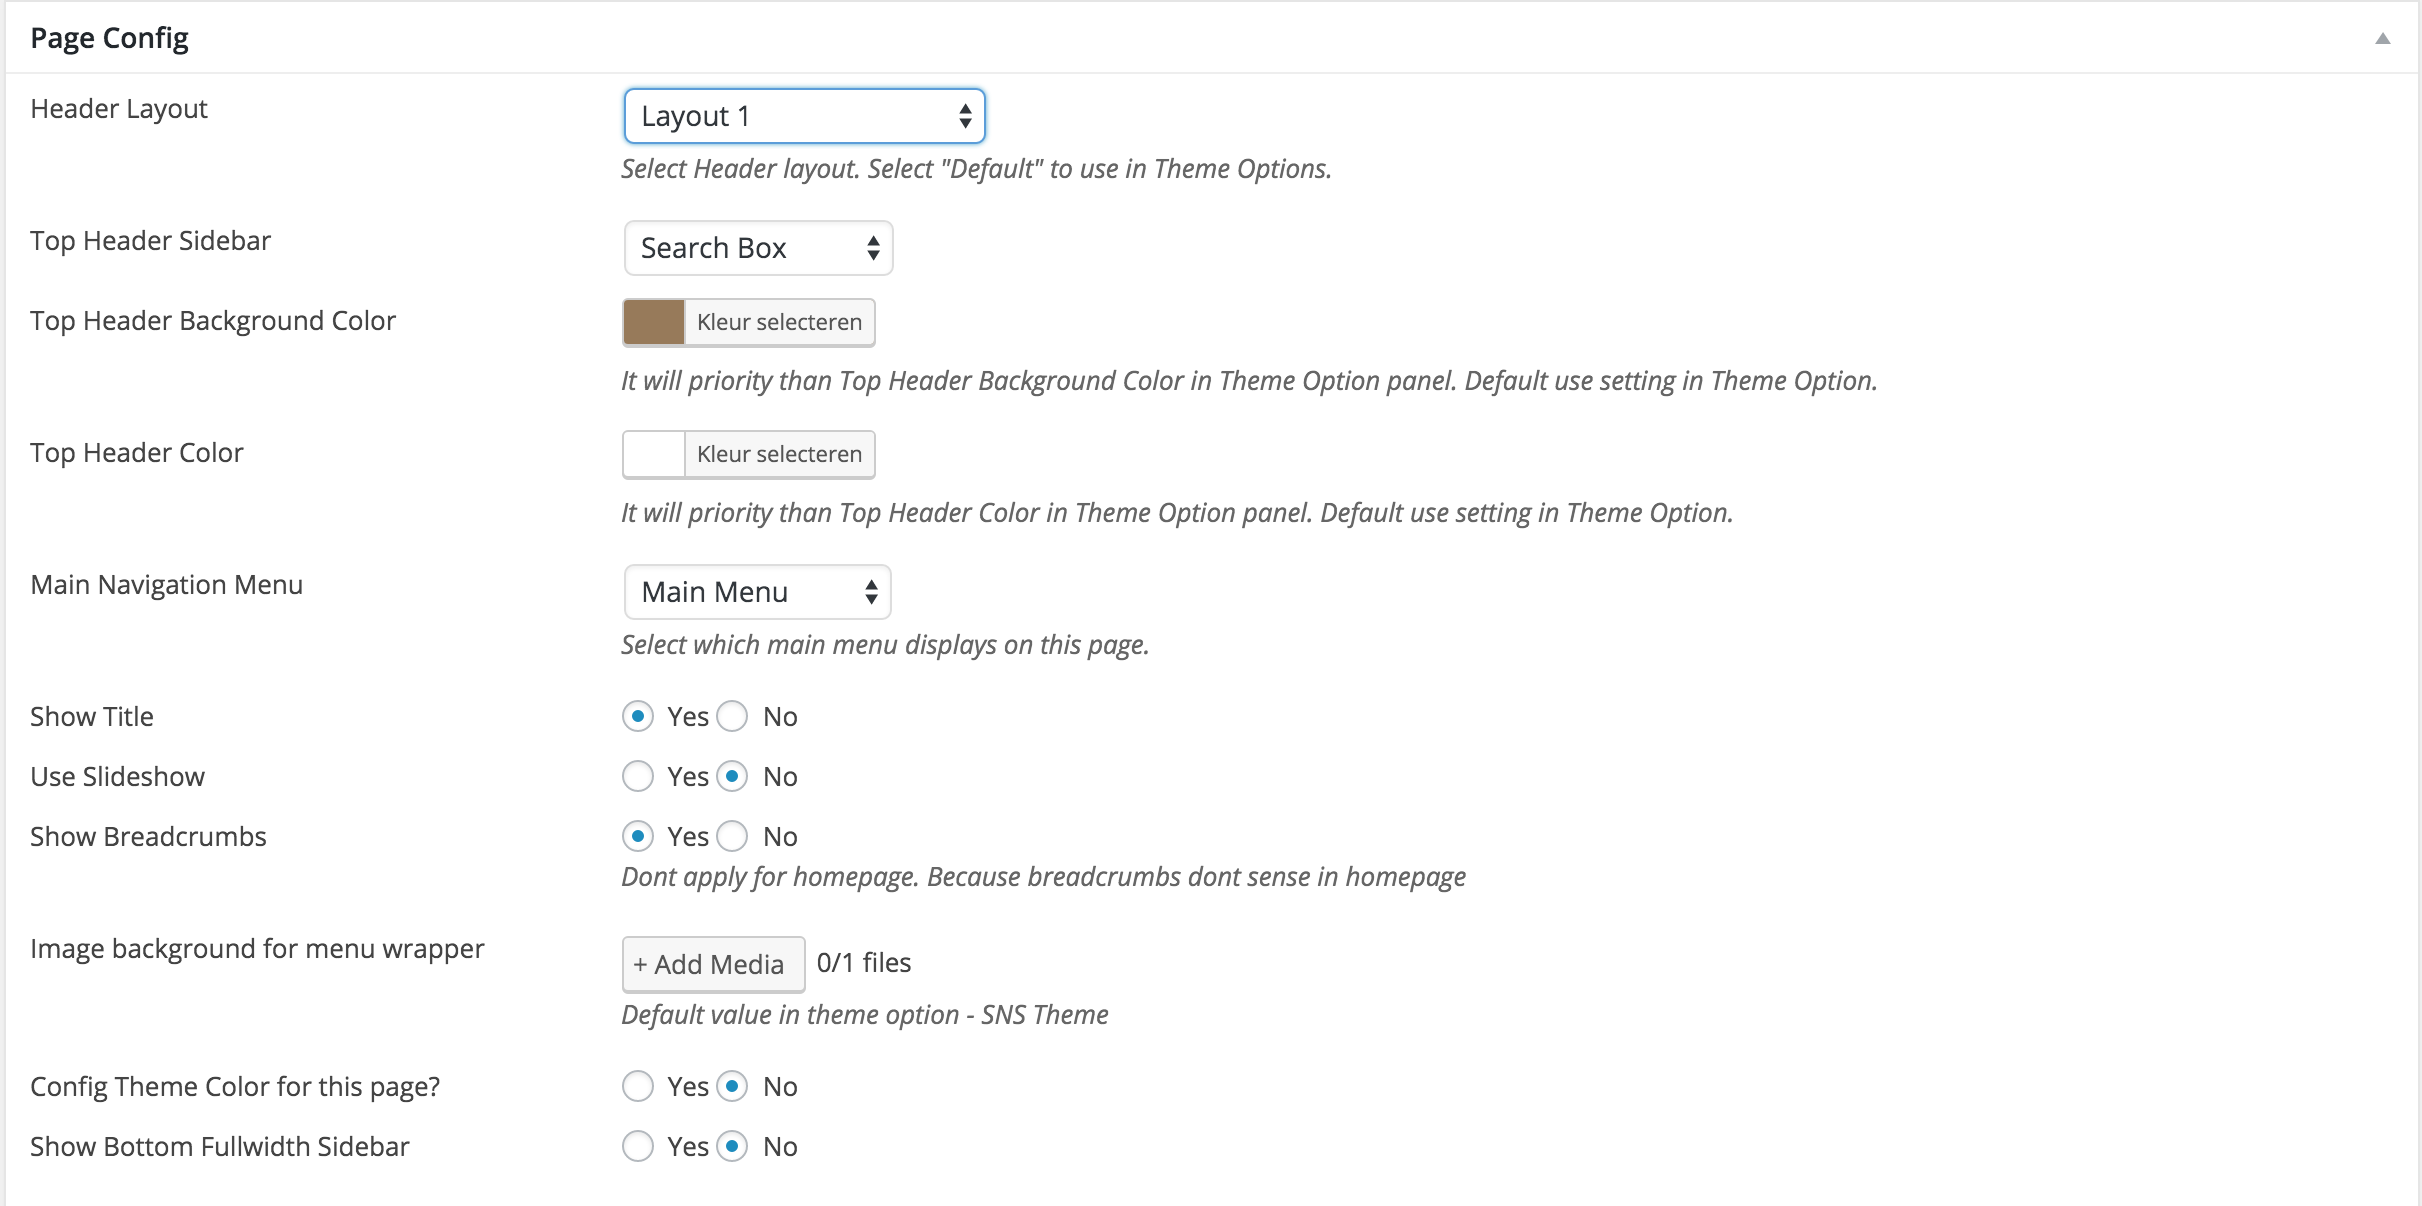Select Yes for Config Theme Color
The height and width of the screenshot is (1206, 2422).
click(638, 1086)
